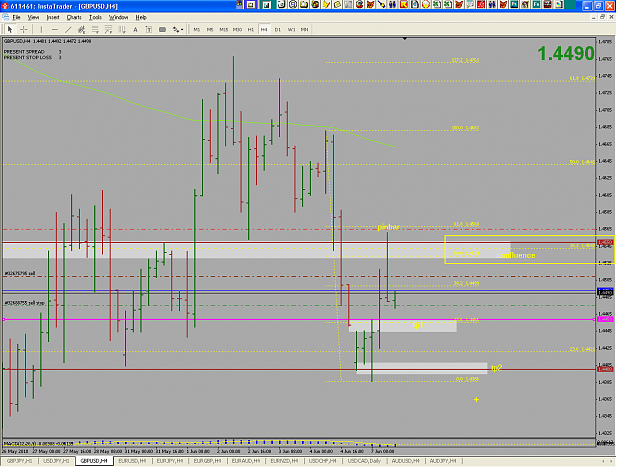Click the chart shift triangle marker at top
The image size is (625, 467).
pyautogui.click(x=405, y=39)
